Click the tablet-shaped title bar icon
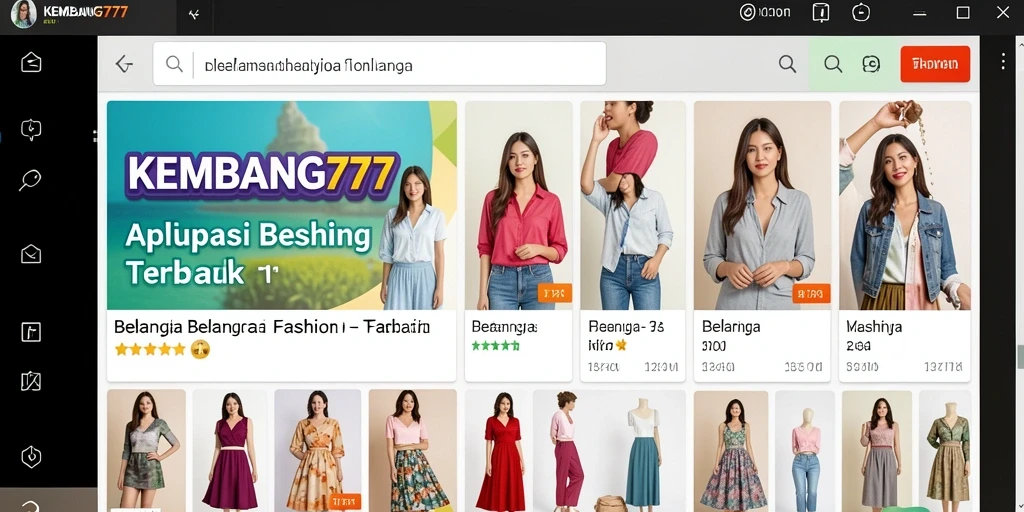Image resolution: width=1024 pixels, height=512 pixels. pos(820,12)
